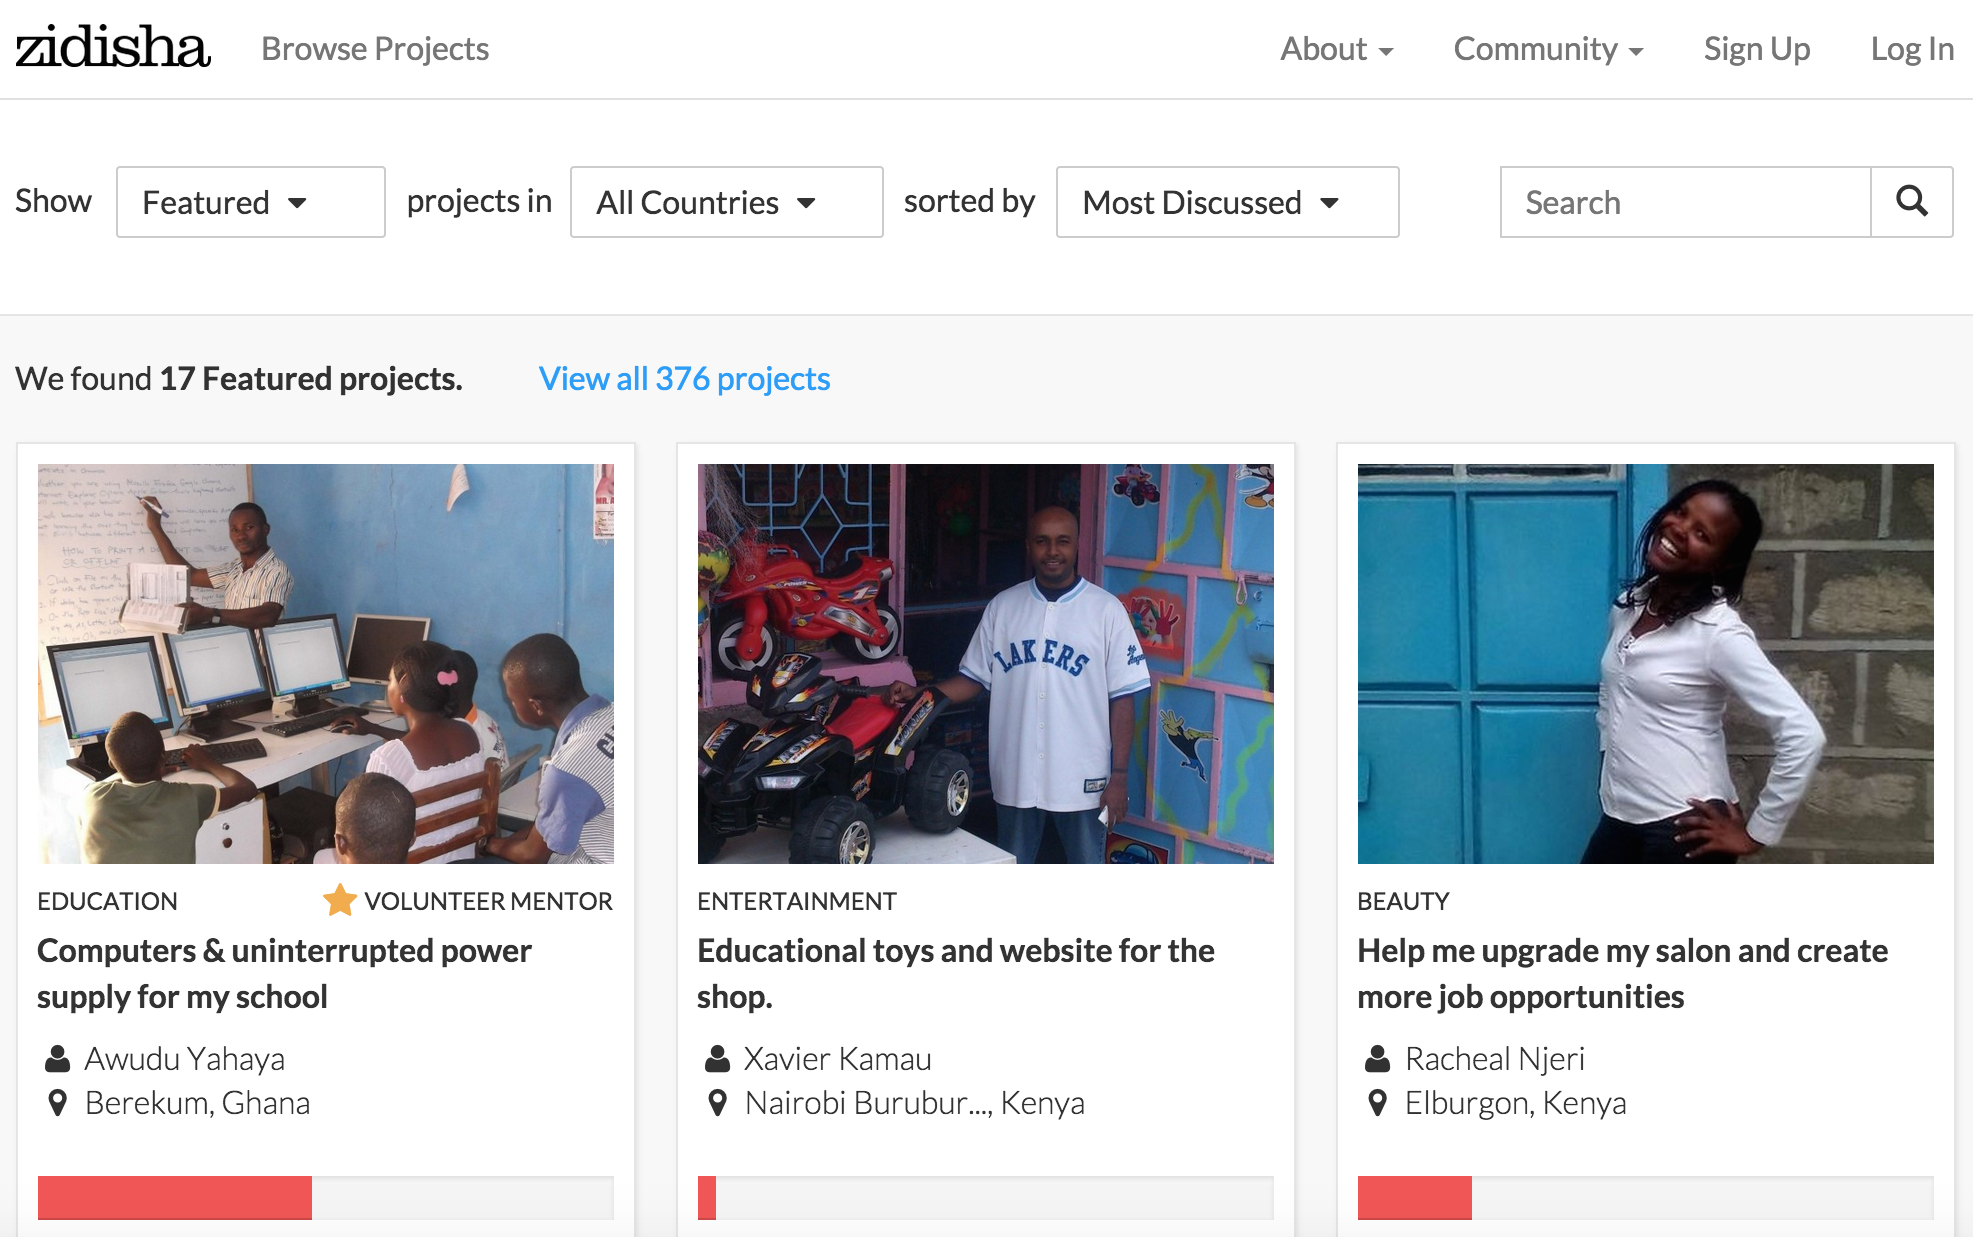Focus the Search text field
This screenshot has height=1237, width=1973.
1685,202
